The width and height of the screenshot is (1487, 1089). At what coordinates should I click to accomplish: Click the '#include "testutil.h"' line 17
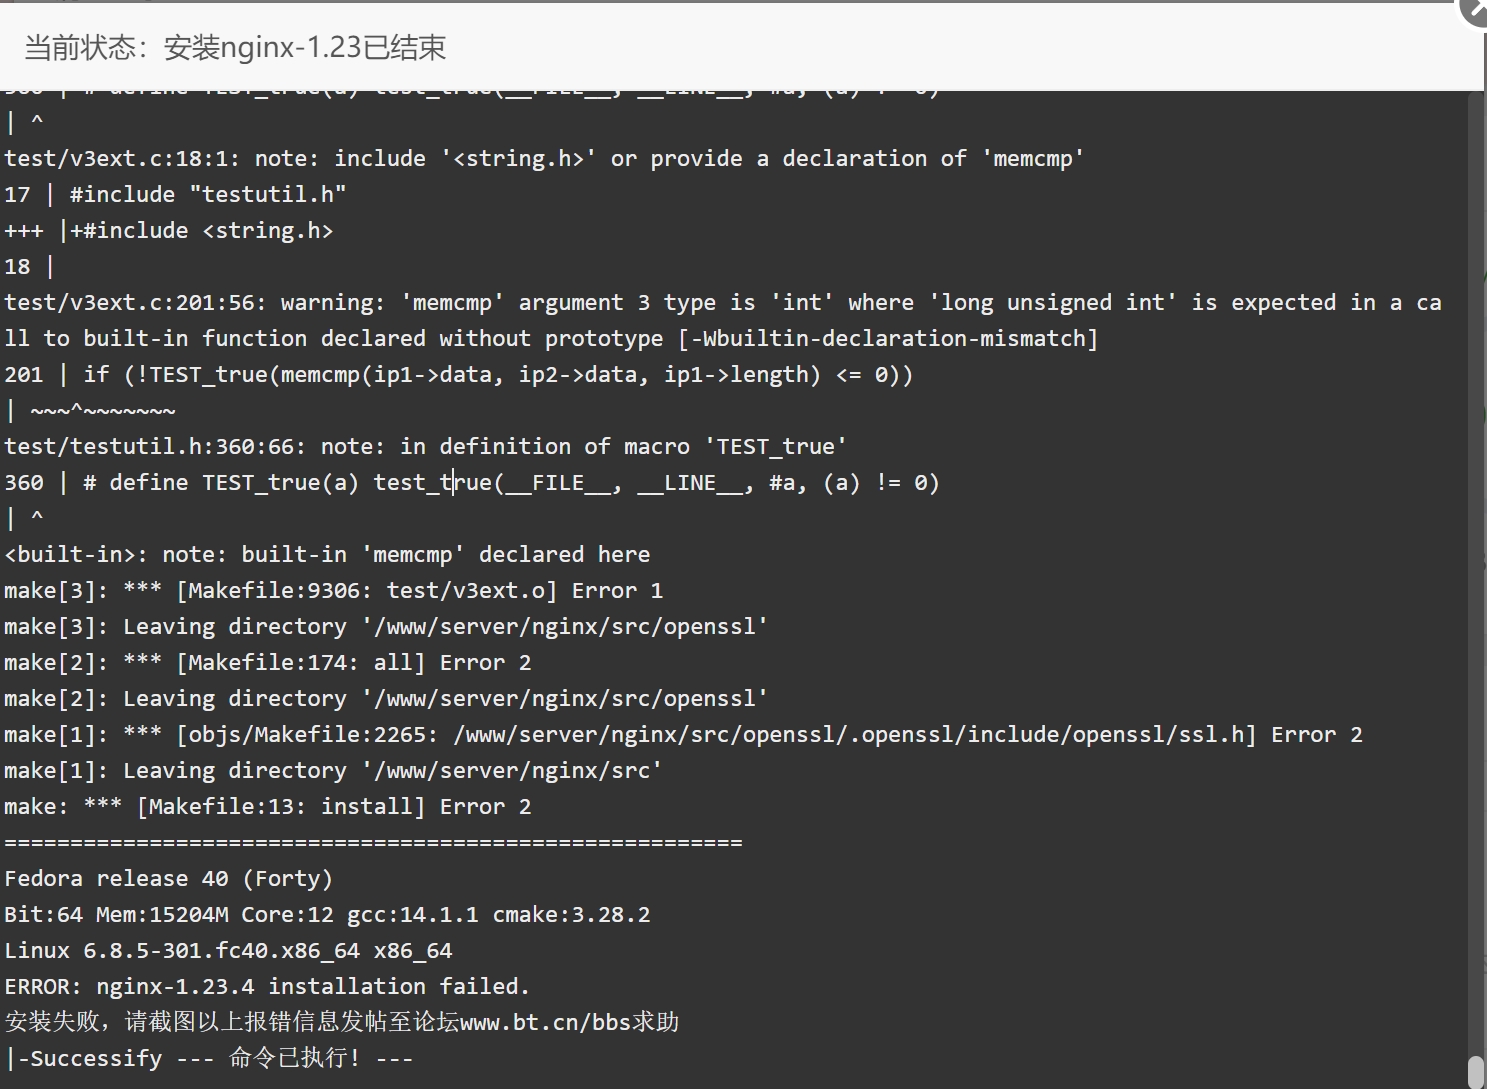coord(175,194)
